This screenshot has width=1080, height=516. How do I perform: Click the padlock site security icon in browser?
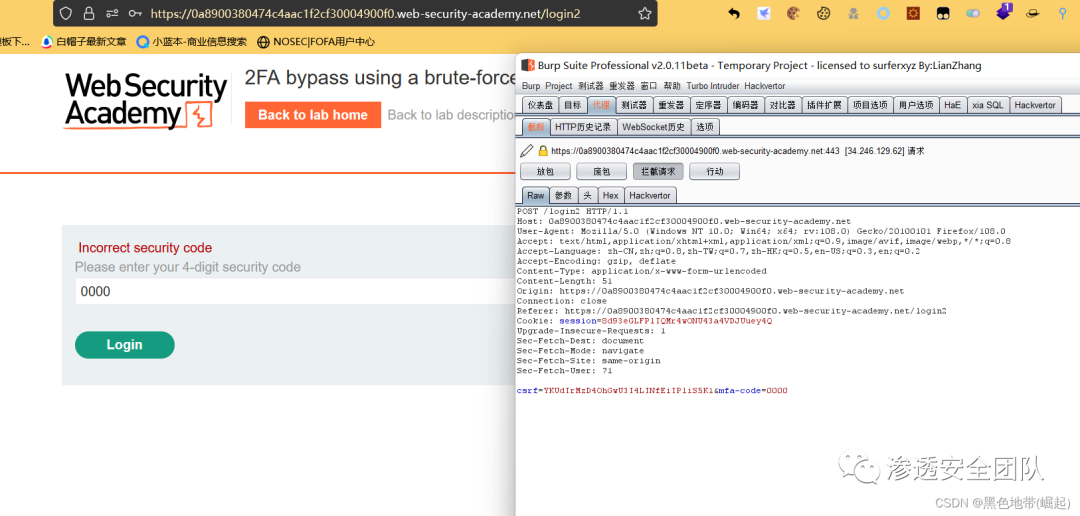pos(88,13)
